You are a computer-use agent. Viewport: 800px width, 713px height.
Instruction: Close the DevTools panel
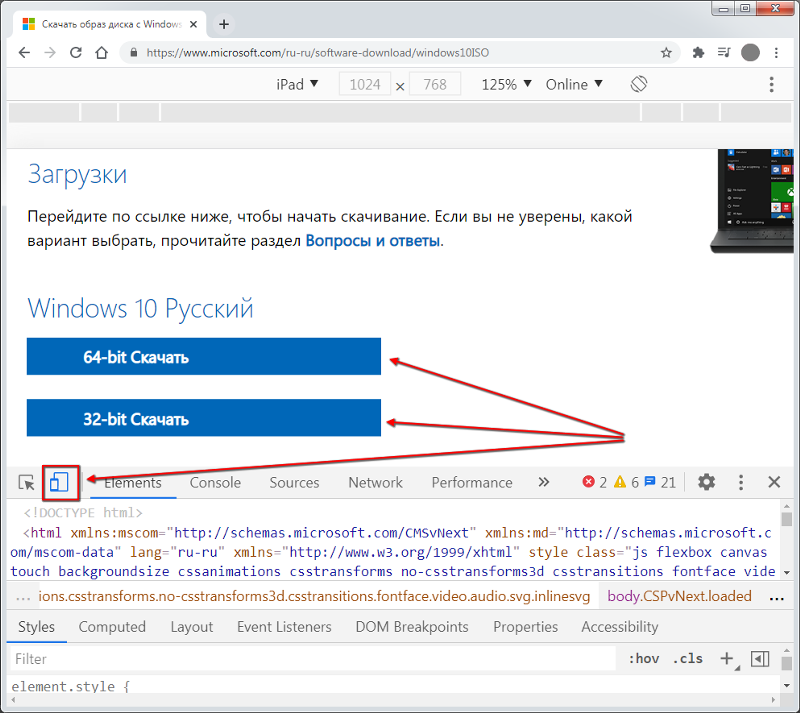[774, 482]
